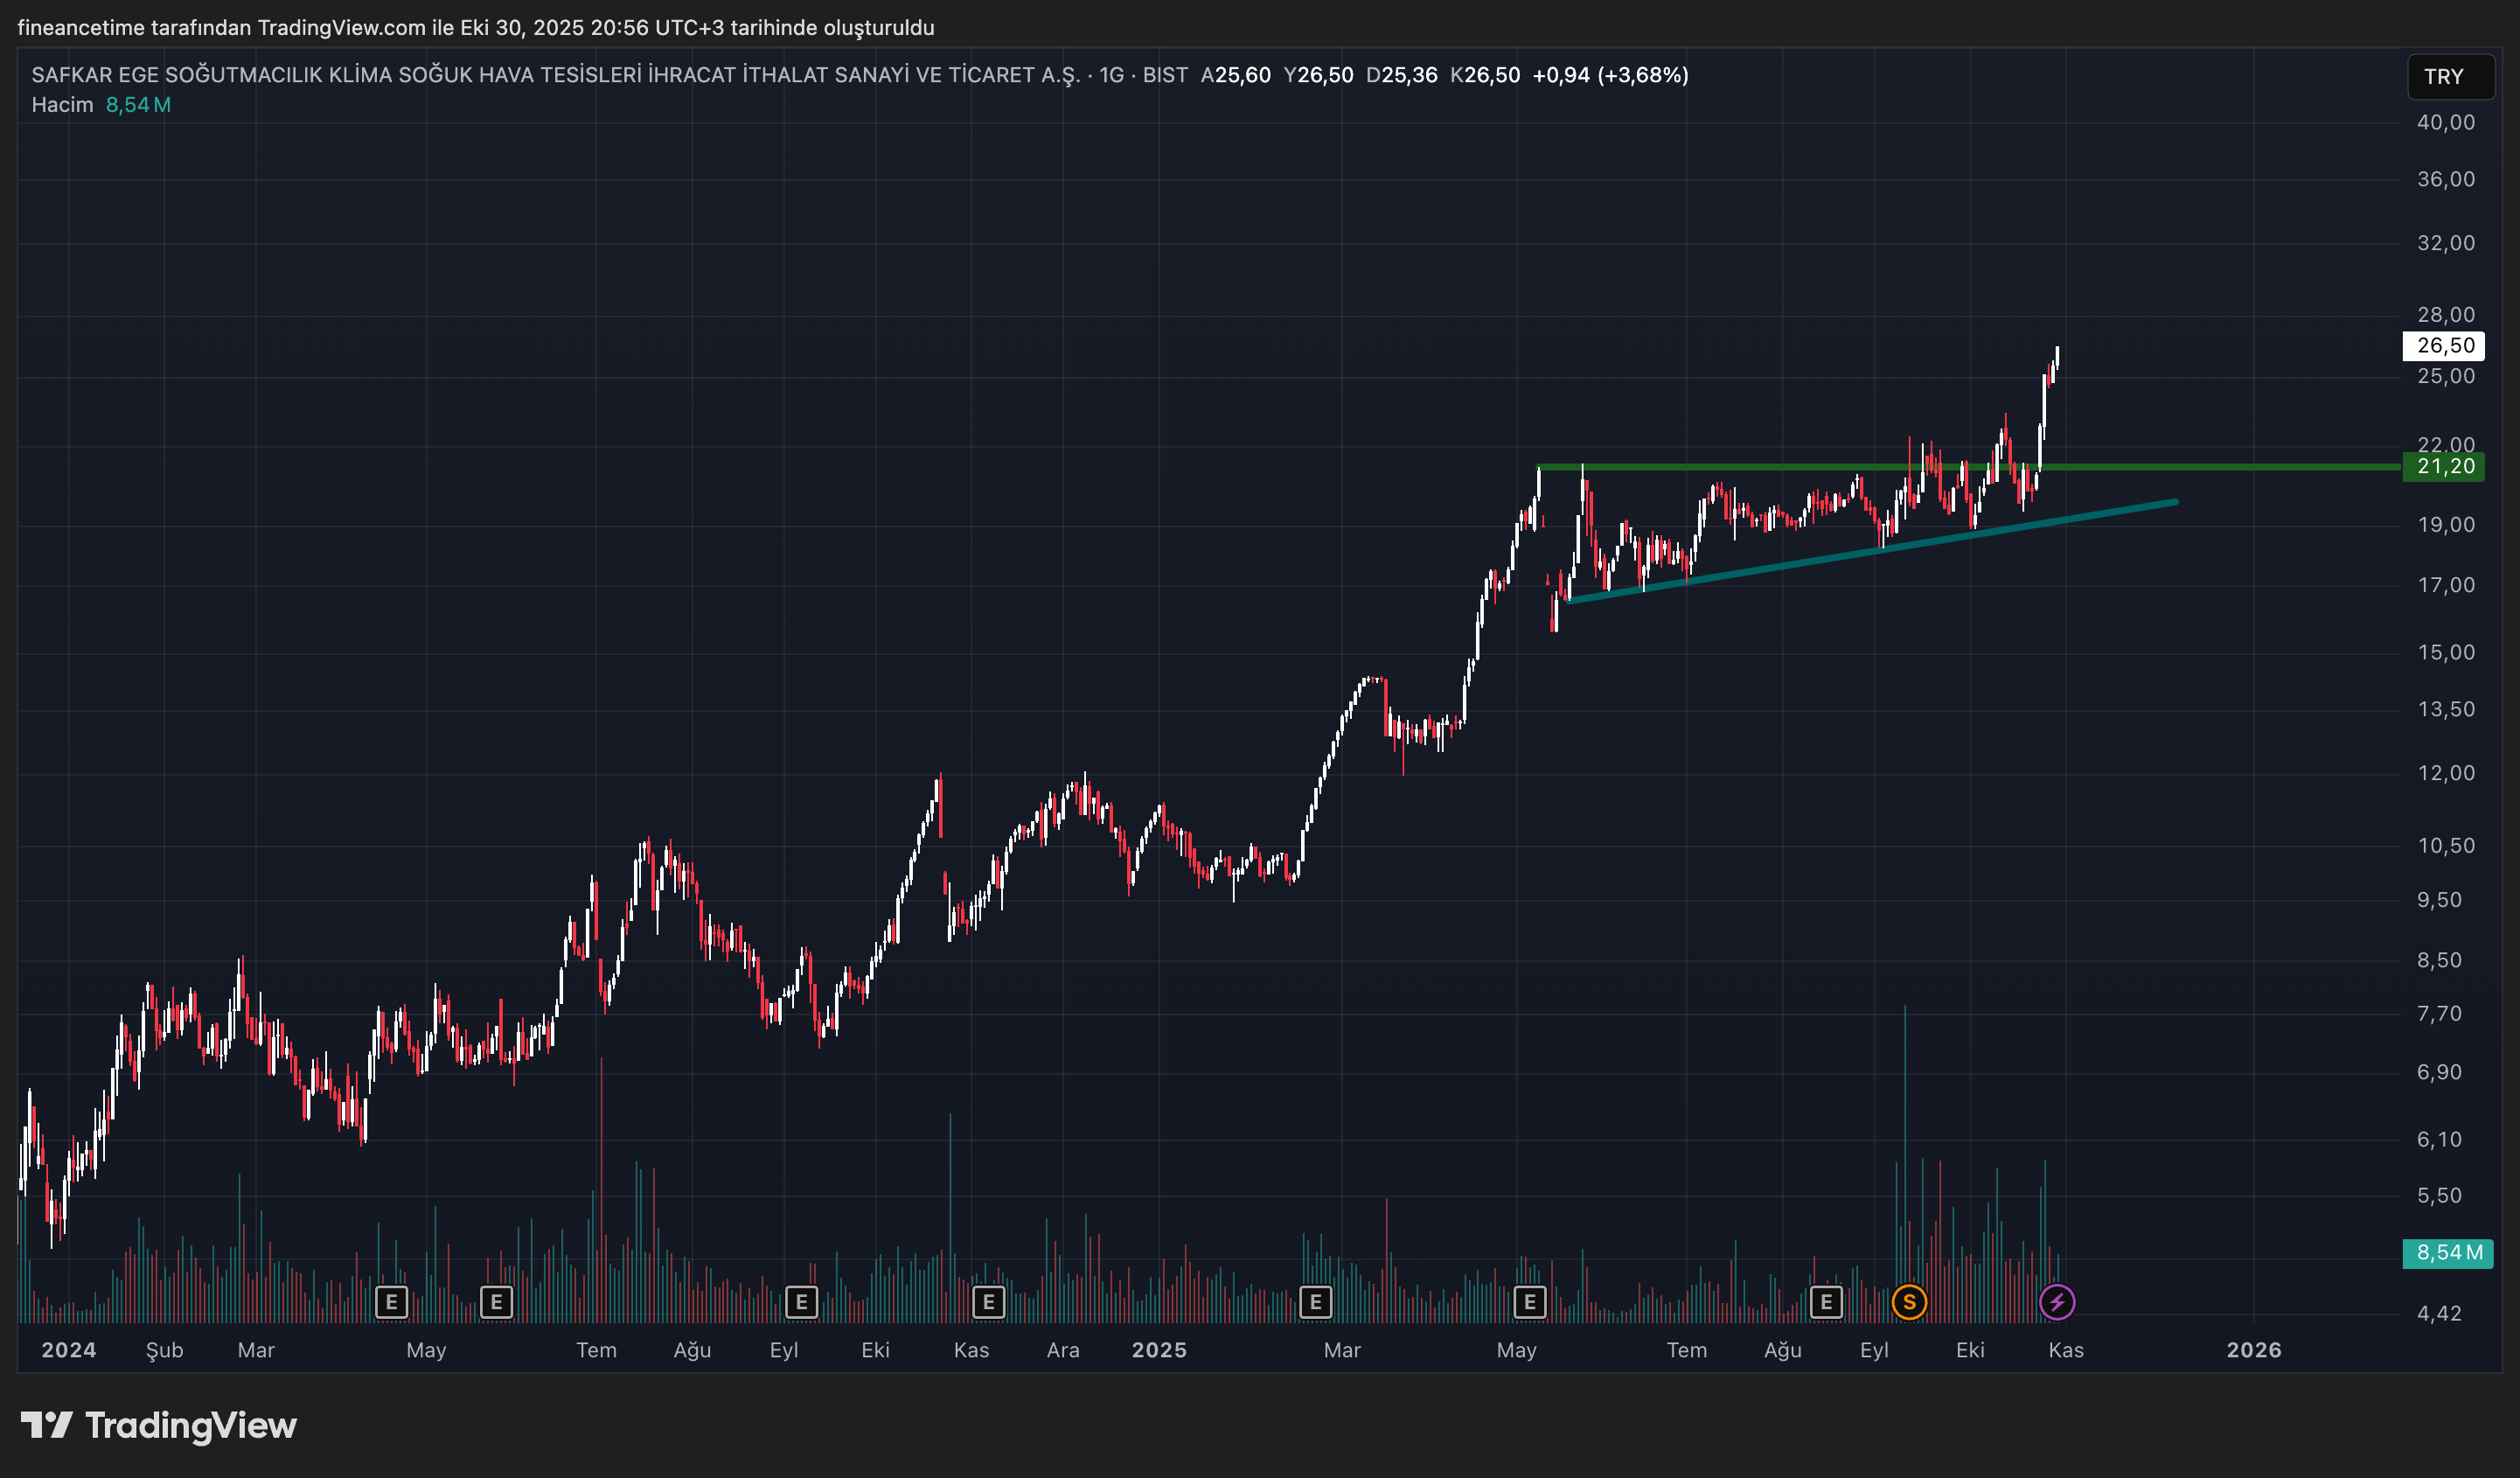Click the earnings marker after Ağu 2025

[x=1826, y=1302]
